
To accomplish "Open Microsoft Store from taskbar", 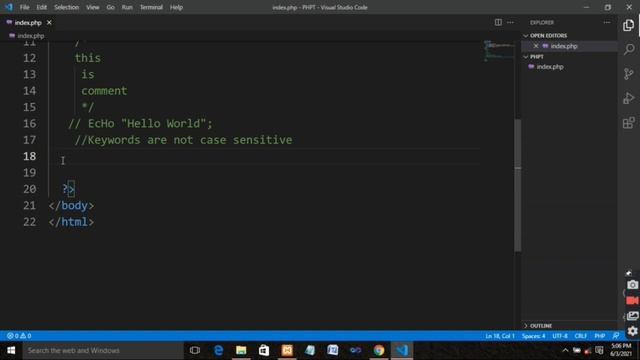I will tap(264, 350).
